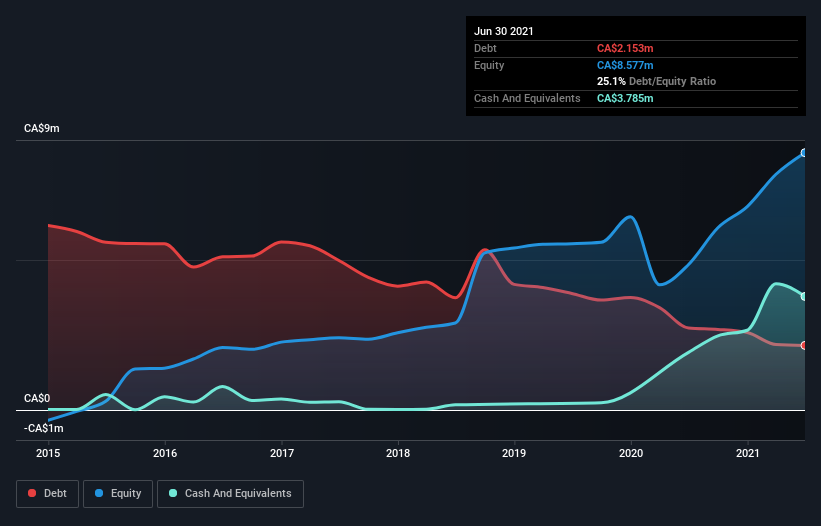The image size is (821, 526).
Task: Select the 2018 x-axis label
Action: 398,453
